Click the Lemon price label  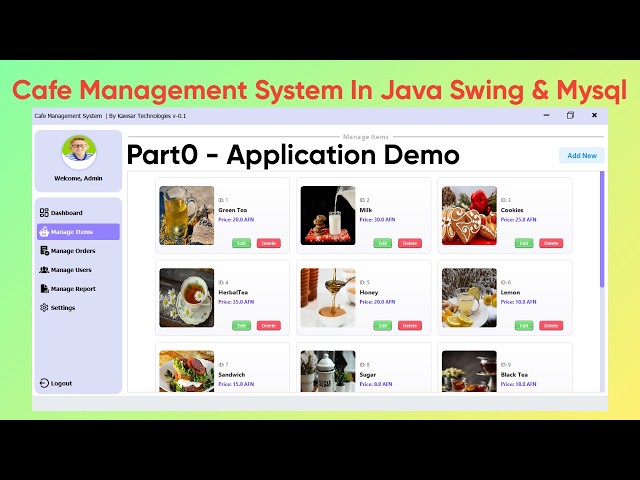[519, 302]
